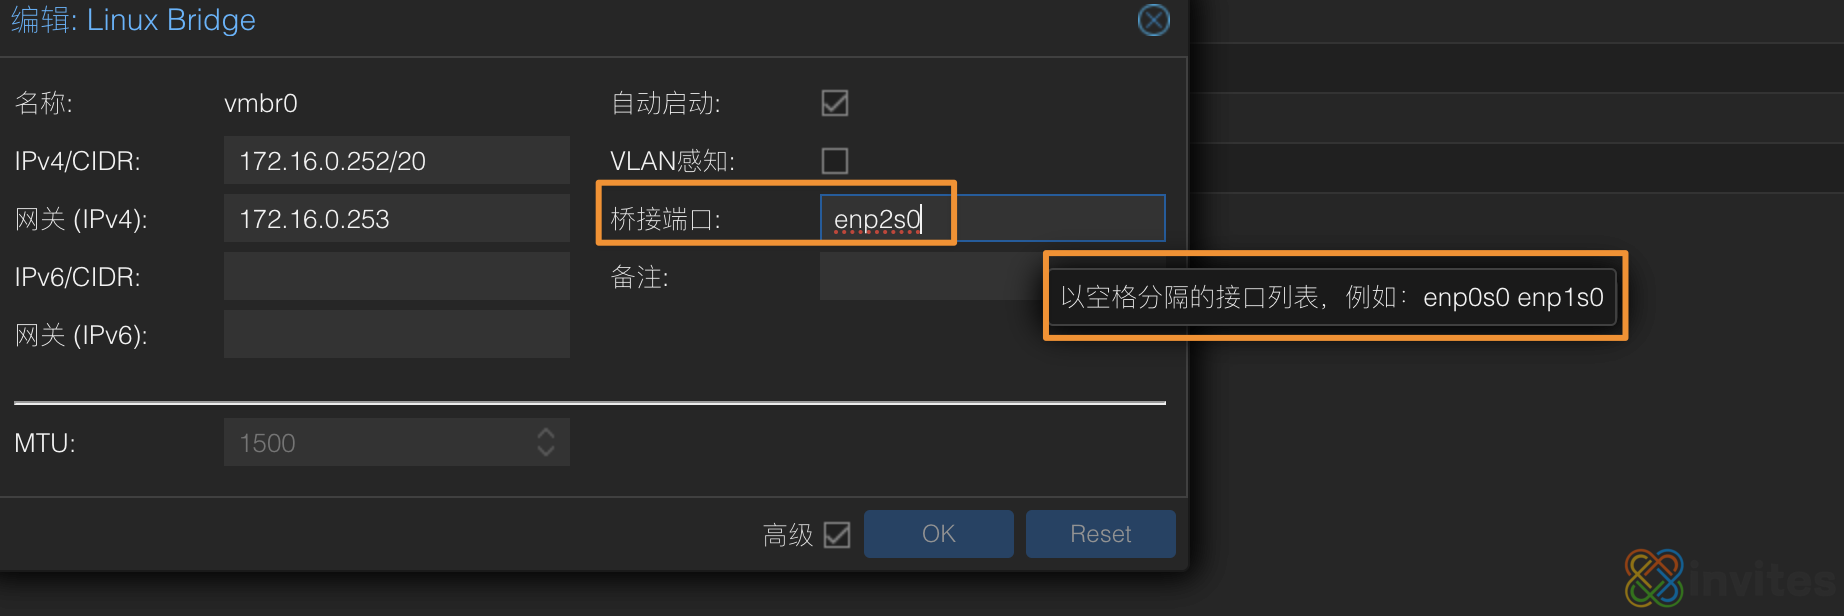Click the invites logo watermark icon
The image size is (1844, 616).
[1654, 578]
